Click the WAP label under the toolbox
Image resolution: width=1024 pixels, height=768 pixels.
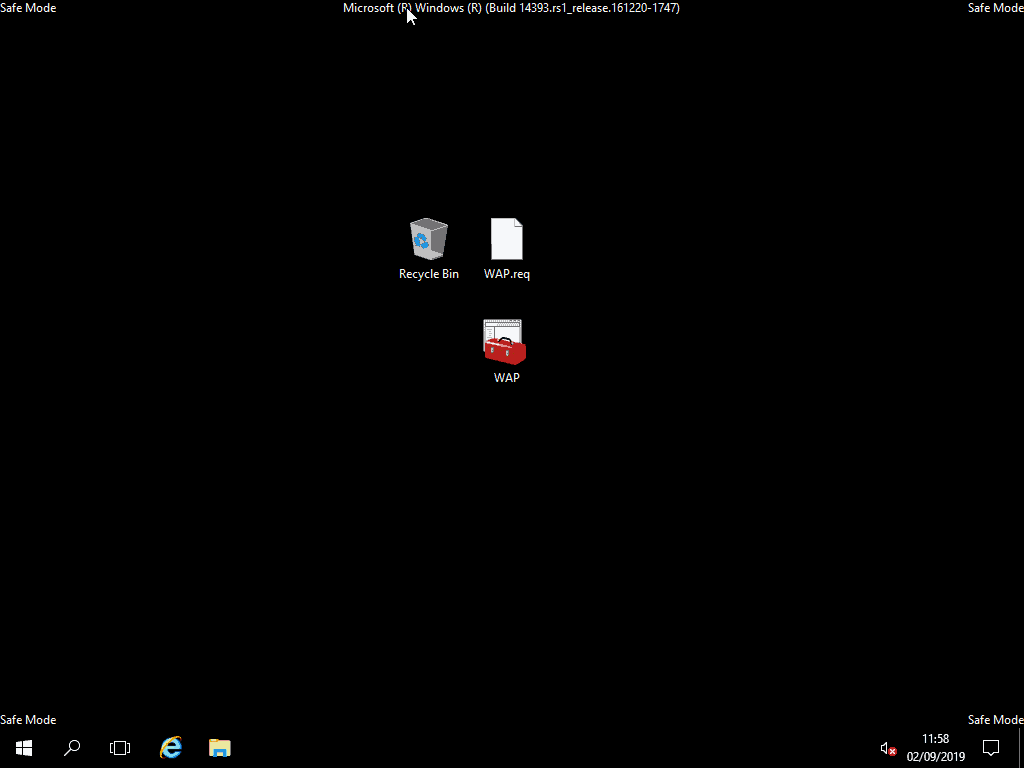coord(505,377)
